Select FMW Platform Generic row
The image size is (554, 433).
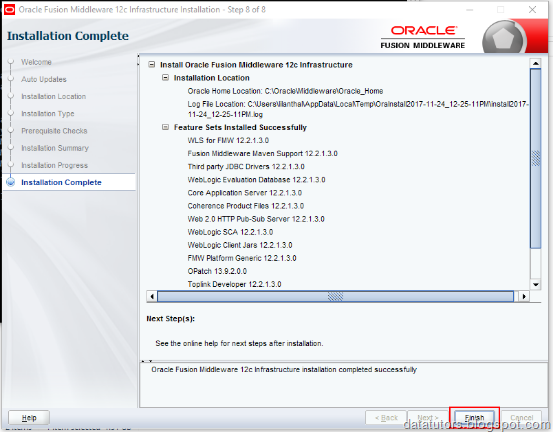tap(242, 258)
